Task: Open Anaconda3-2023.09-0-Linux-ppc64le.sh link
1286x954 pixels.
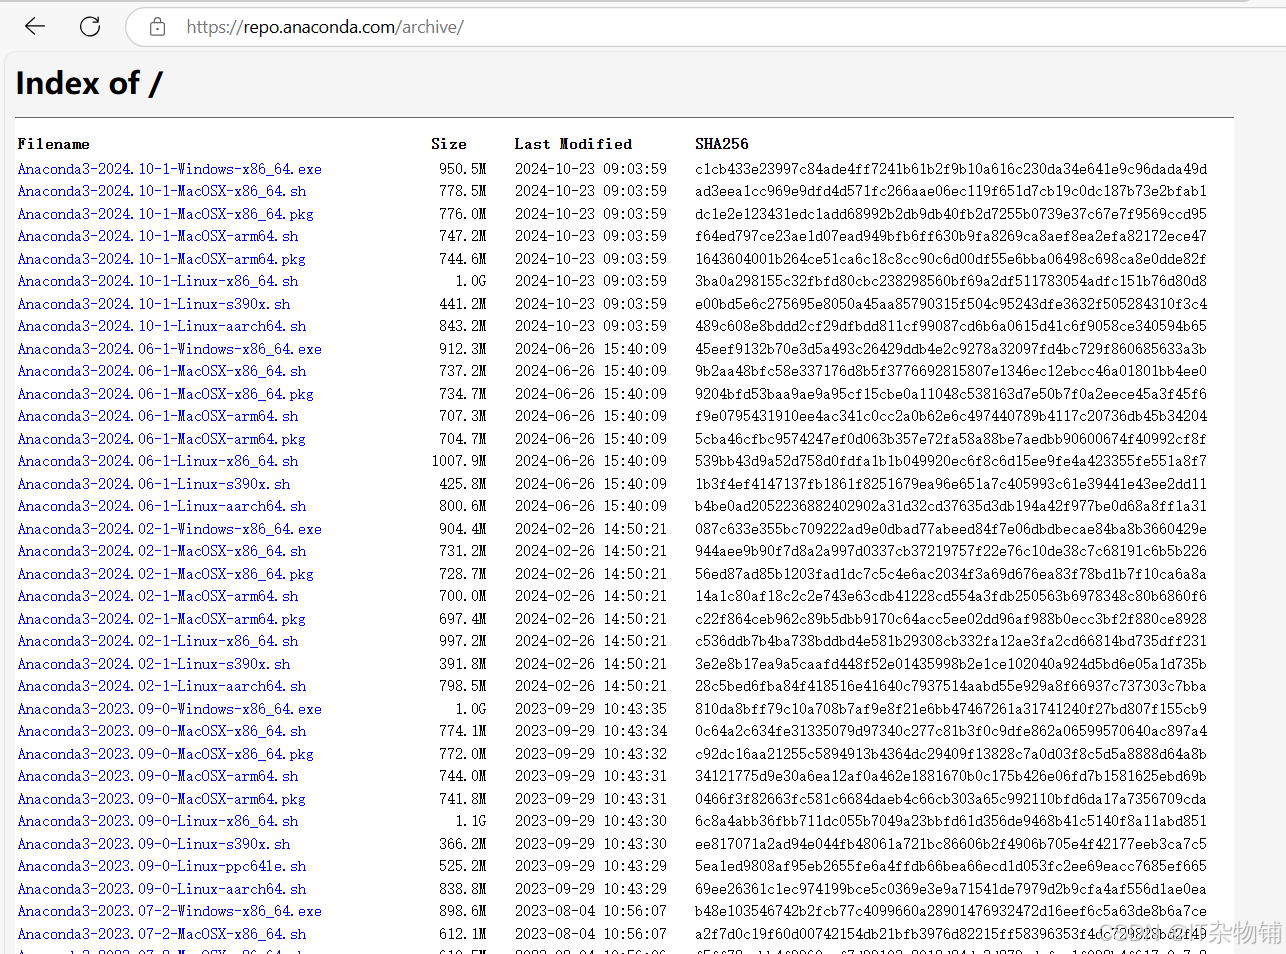Action: coord(162,866)
